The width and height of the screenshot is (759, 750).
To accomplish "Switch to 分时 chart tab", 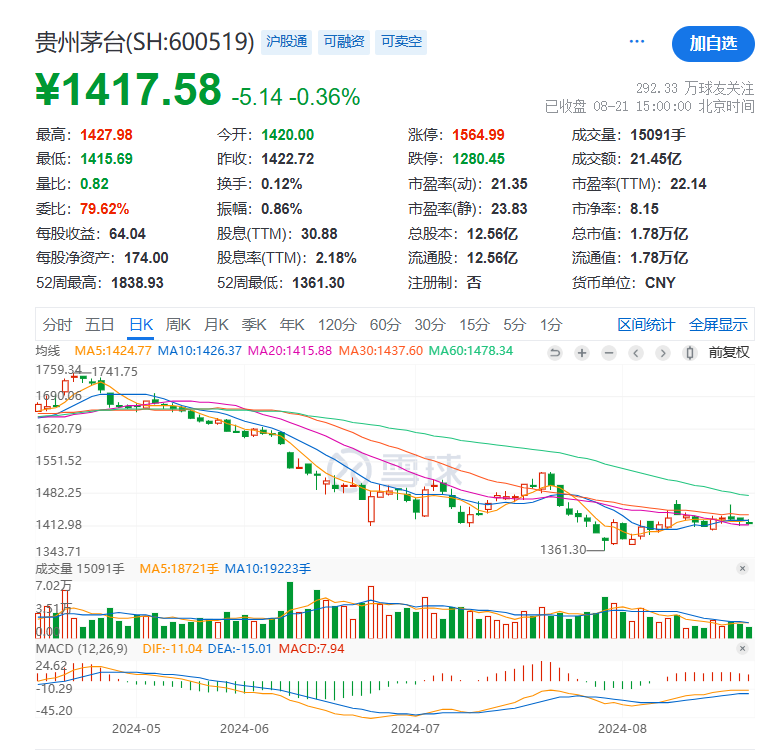I will click(57, 324).
